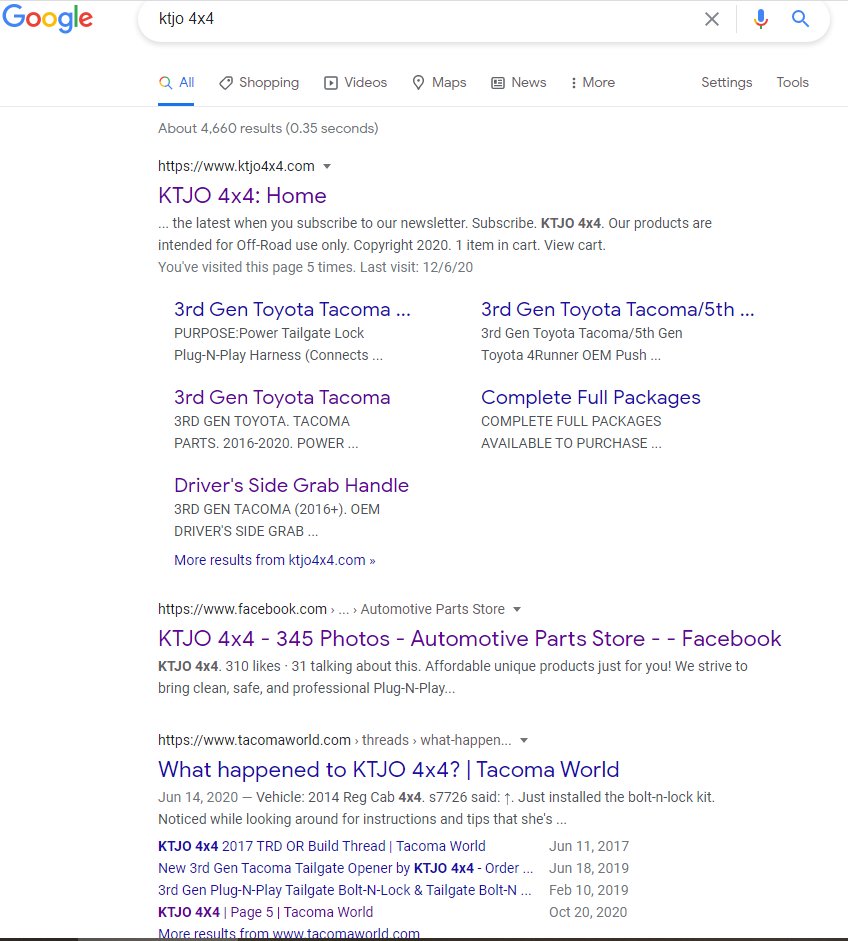Expand dropdown arrow beside facebook.com URL
848x941 pixels.
[x=517, y=609]
